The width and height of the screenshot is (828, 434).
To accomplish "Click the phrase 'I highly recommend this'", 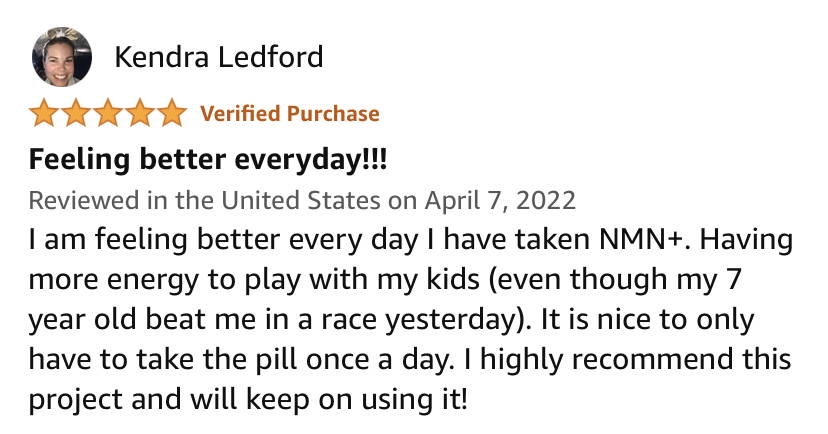I will tap(627, 360).
